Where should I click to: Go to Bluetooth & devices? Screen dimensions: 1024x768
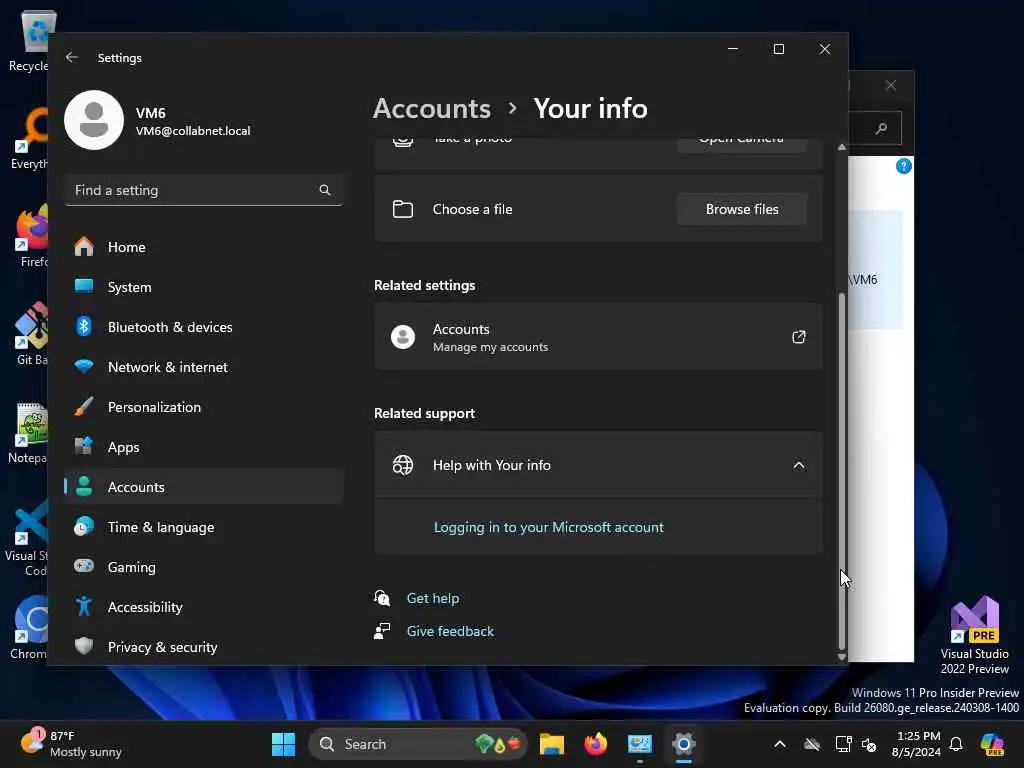tap(204, 327)
